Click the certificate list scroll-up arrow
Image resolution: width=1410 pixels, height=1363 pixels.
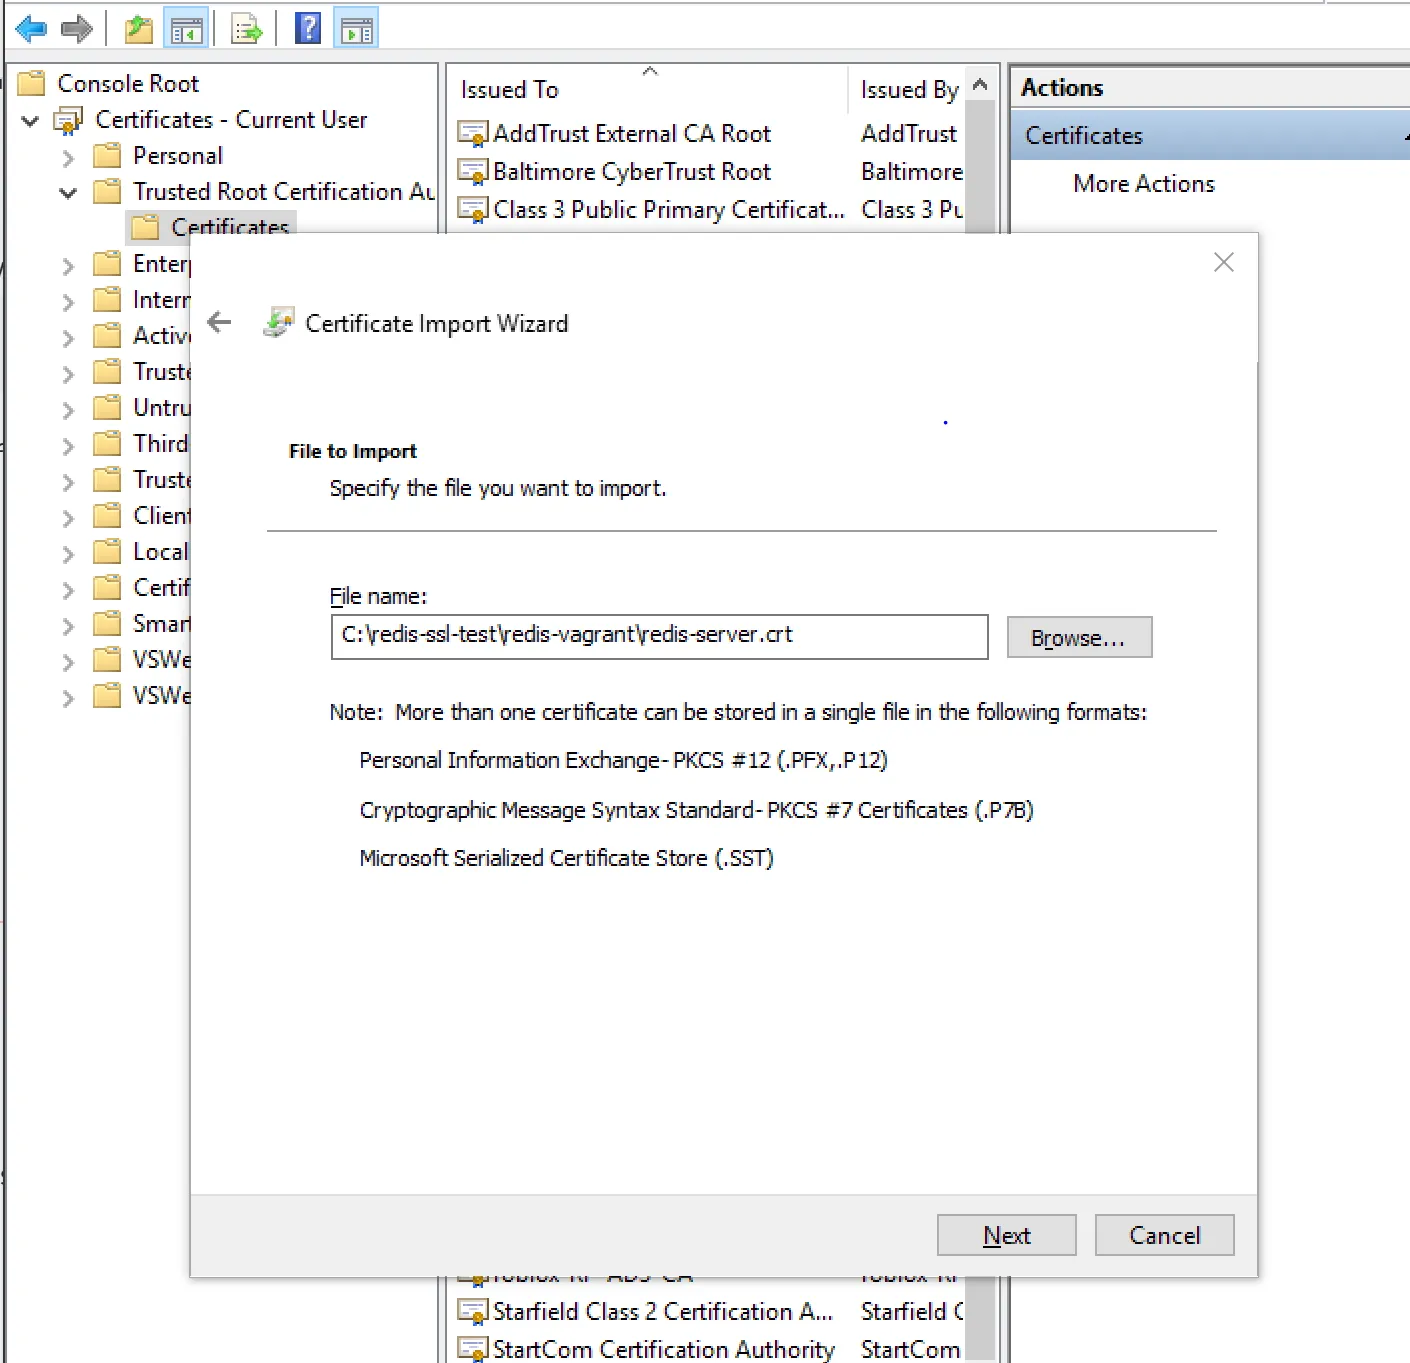[x=980, y=86]
